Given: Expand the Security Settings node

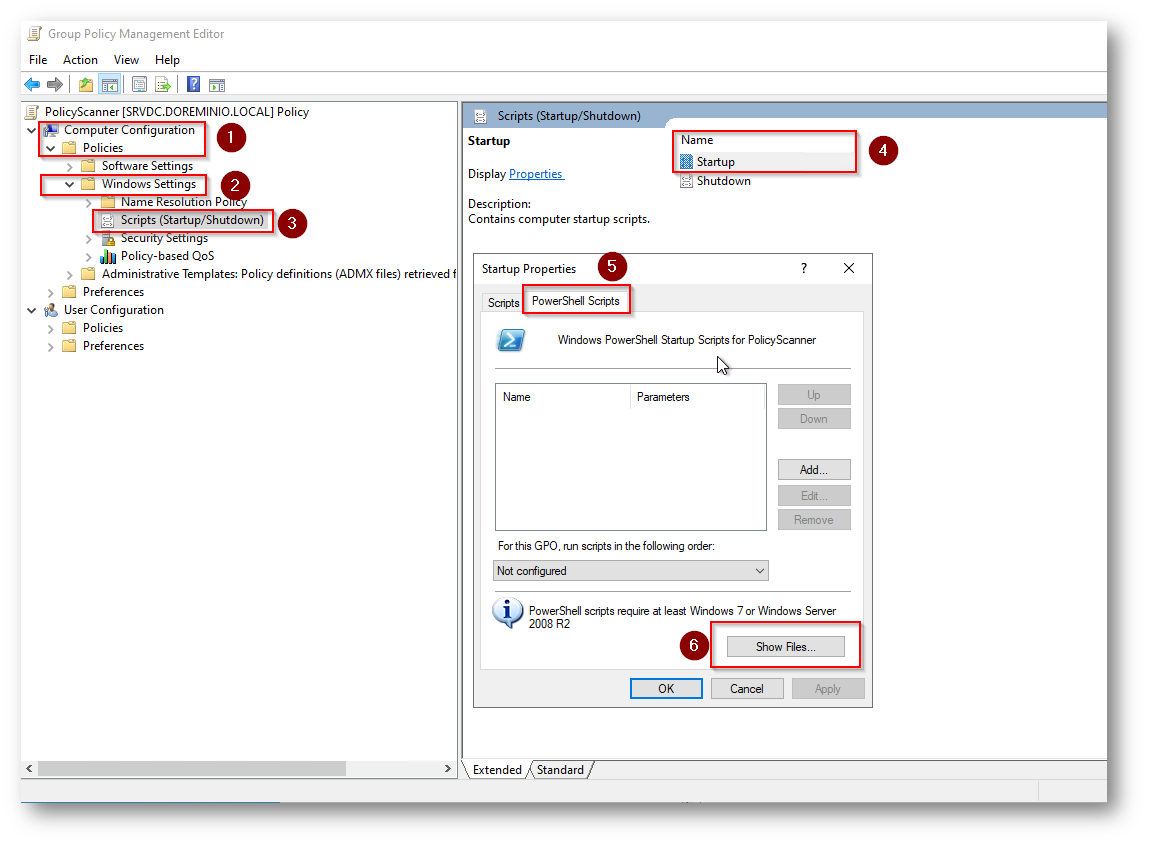Looking at the screenshot, I should pos(89,238).
